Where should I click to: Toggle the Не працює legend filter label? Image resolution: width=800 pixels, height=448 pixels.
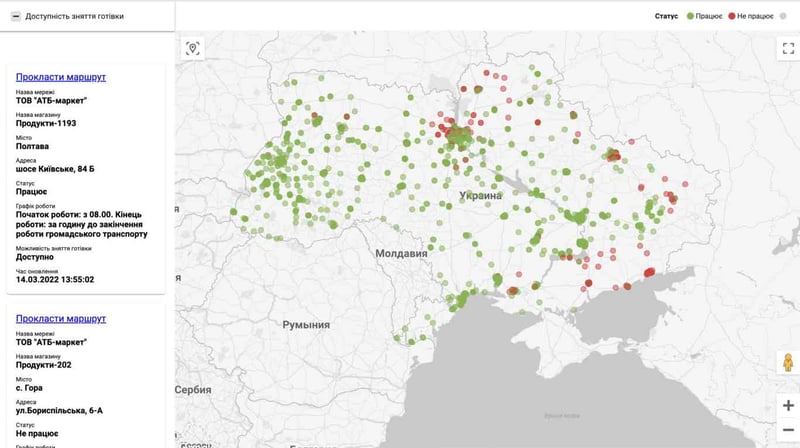[x=755, y=16]
